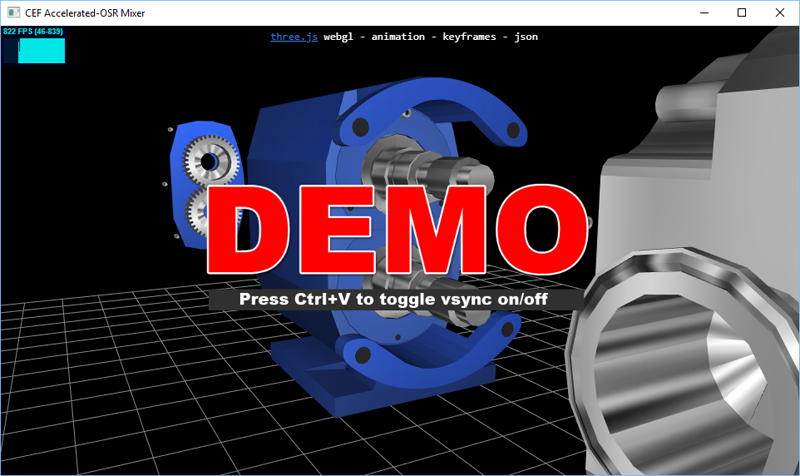800x476 pixels.
Task: Close the CEF Accelerated-OSR Mixer window
Action: pos(780,13)
